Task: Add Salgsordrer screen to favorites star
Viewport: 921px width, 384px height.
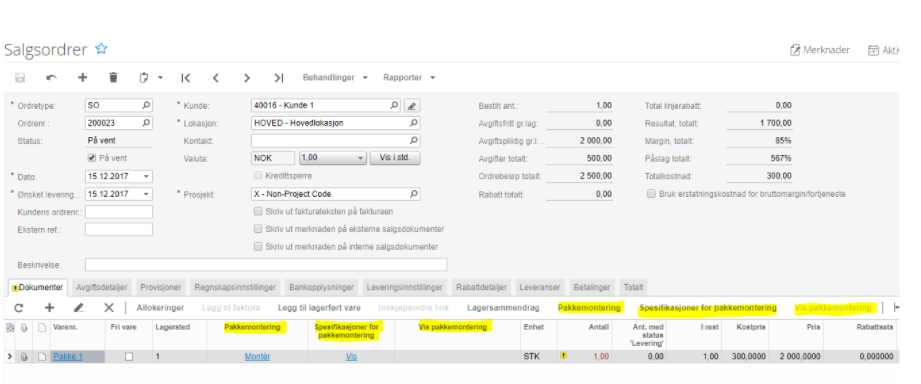Action: click(x=102, y=49)
